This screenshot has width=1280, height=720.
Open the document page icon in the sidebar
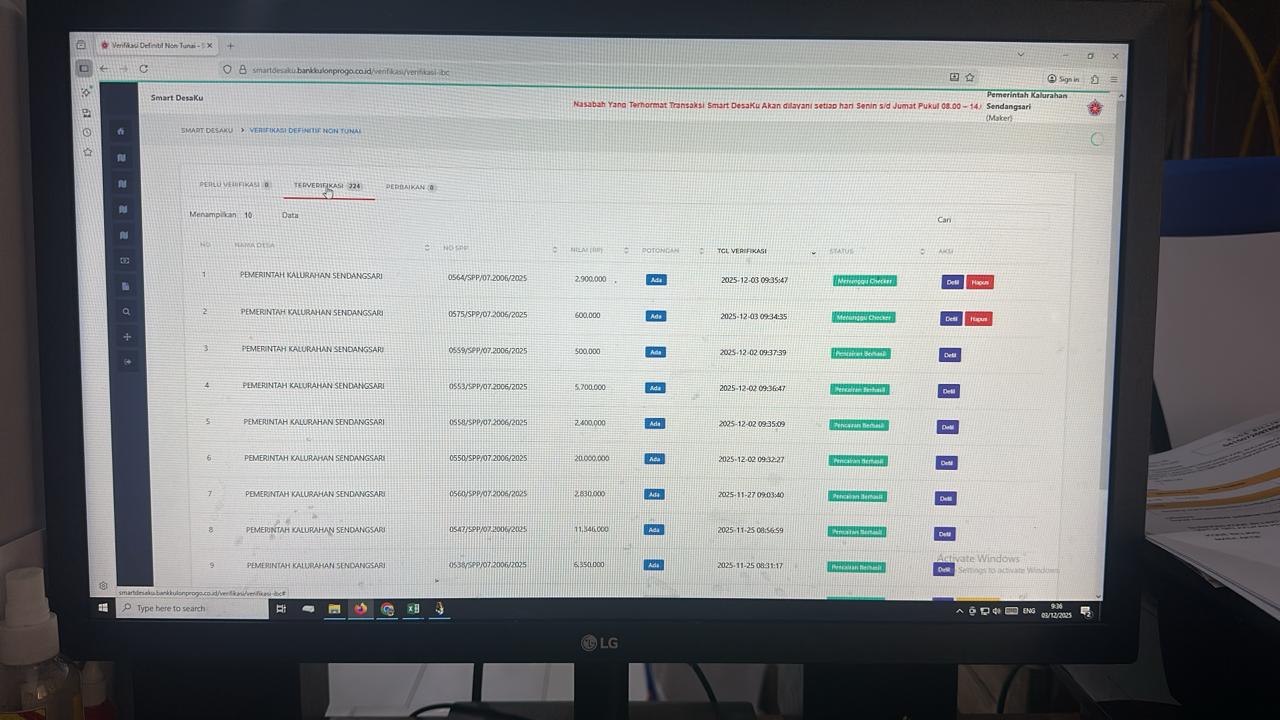(x=126, y=286)
